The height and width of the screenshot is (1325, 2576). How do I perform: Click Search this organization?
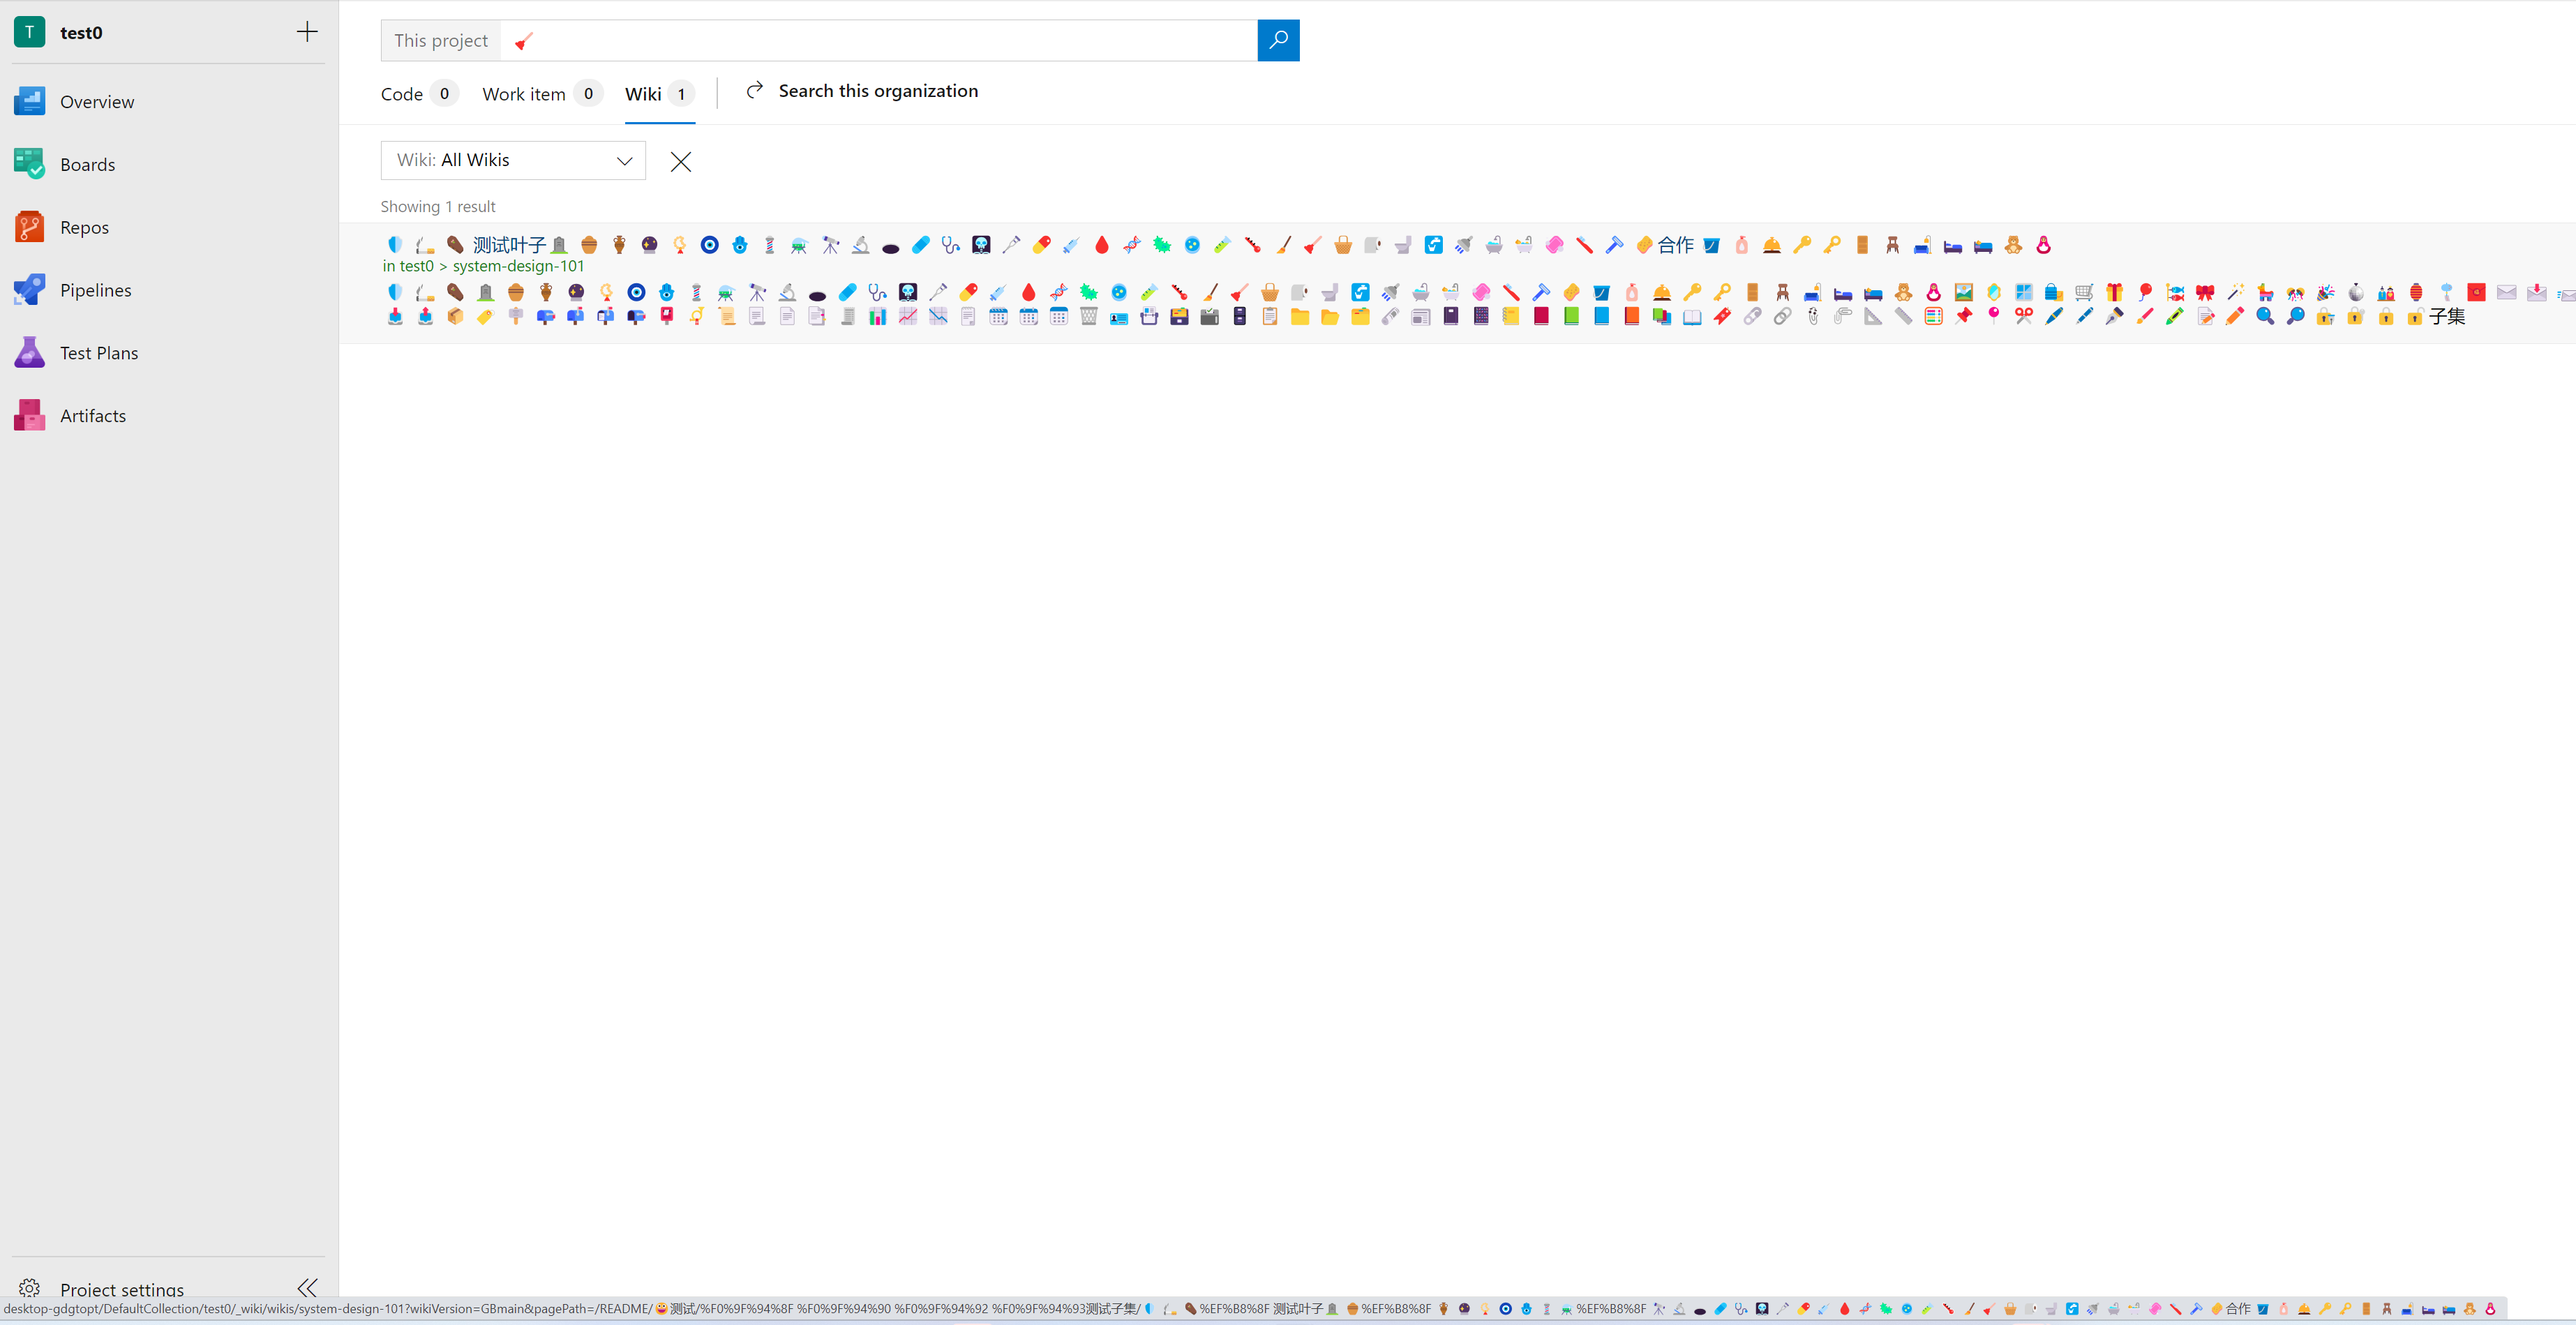(877, 91)
